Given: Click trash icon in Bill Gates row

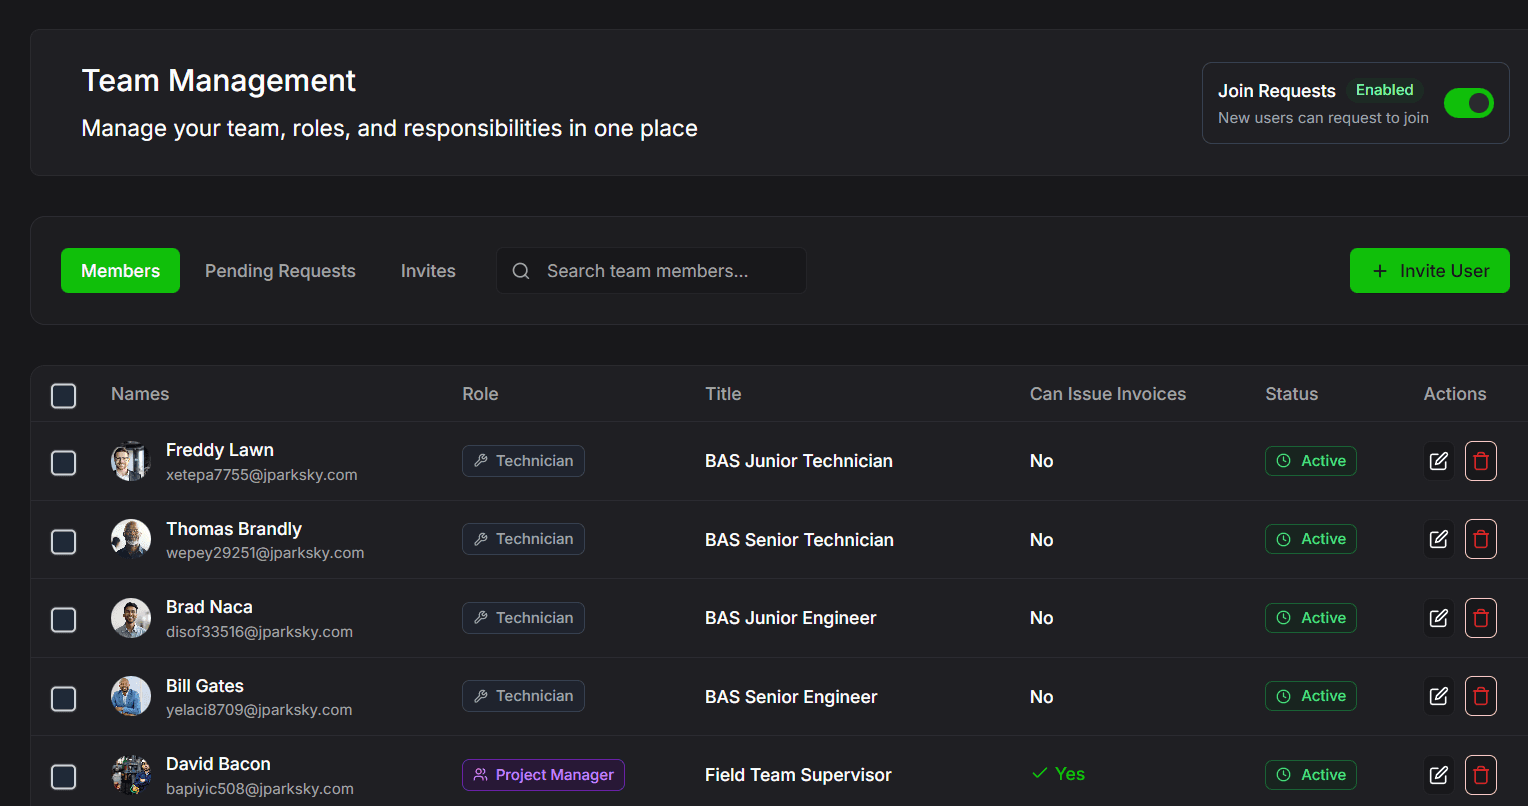Looking at the screenshot, I should pos(1481,697).
